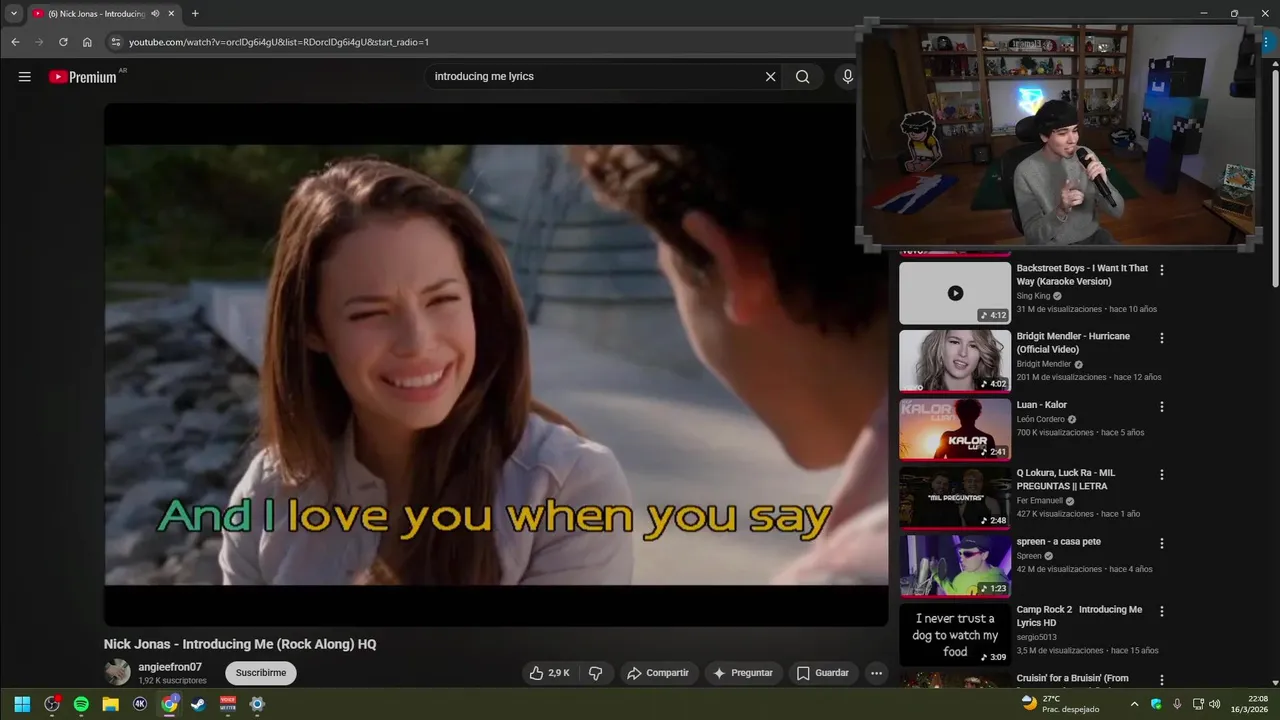The height and width of the screenshot is (720, 1280).
Task: Switch to Chrome in the taskbar
Action: [x=169, y=704]
